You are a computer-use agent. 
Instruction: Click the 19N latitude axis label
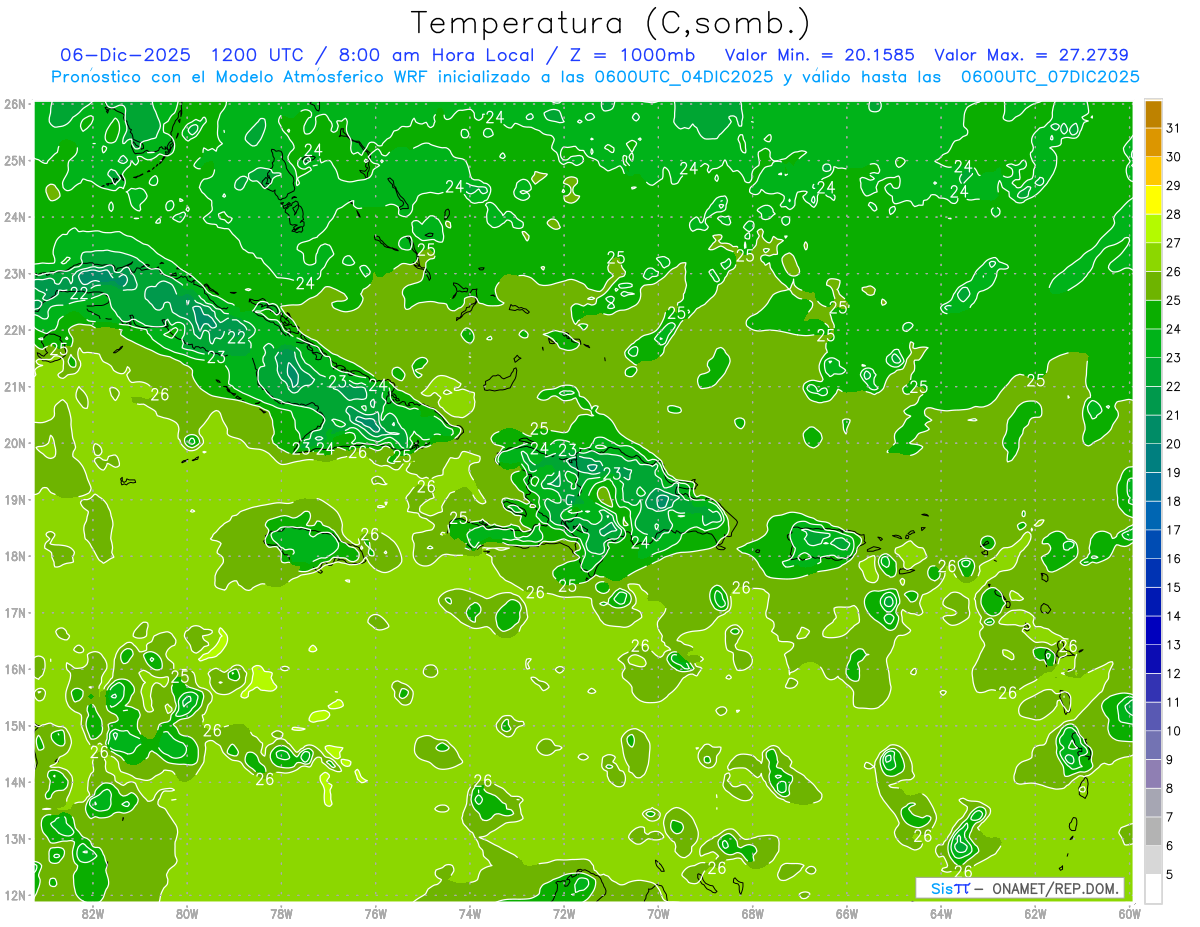click(x=14, y=499)
